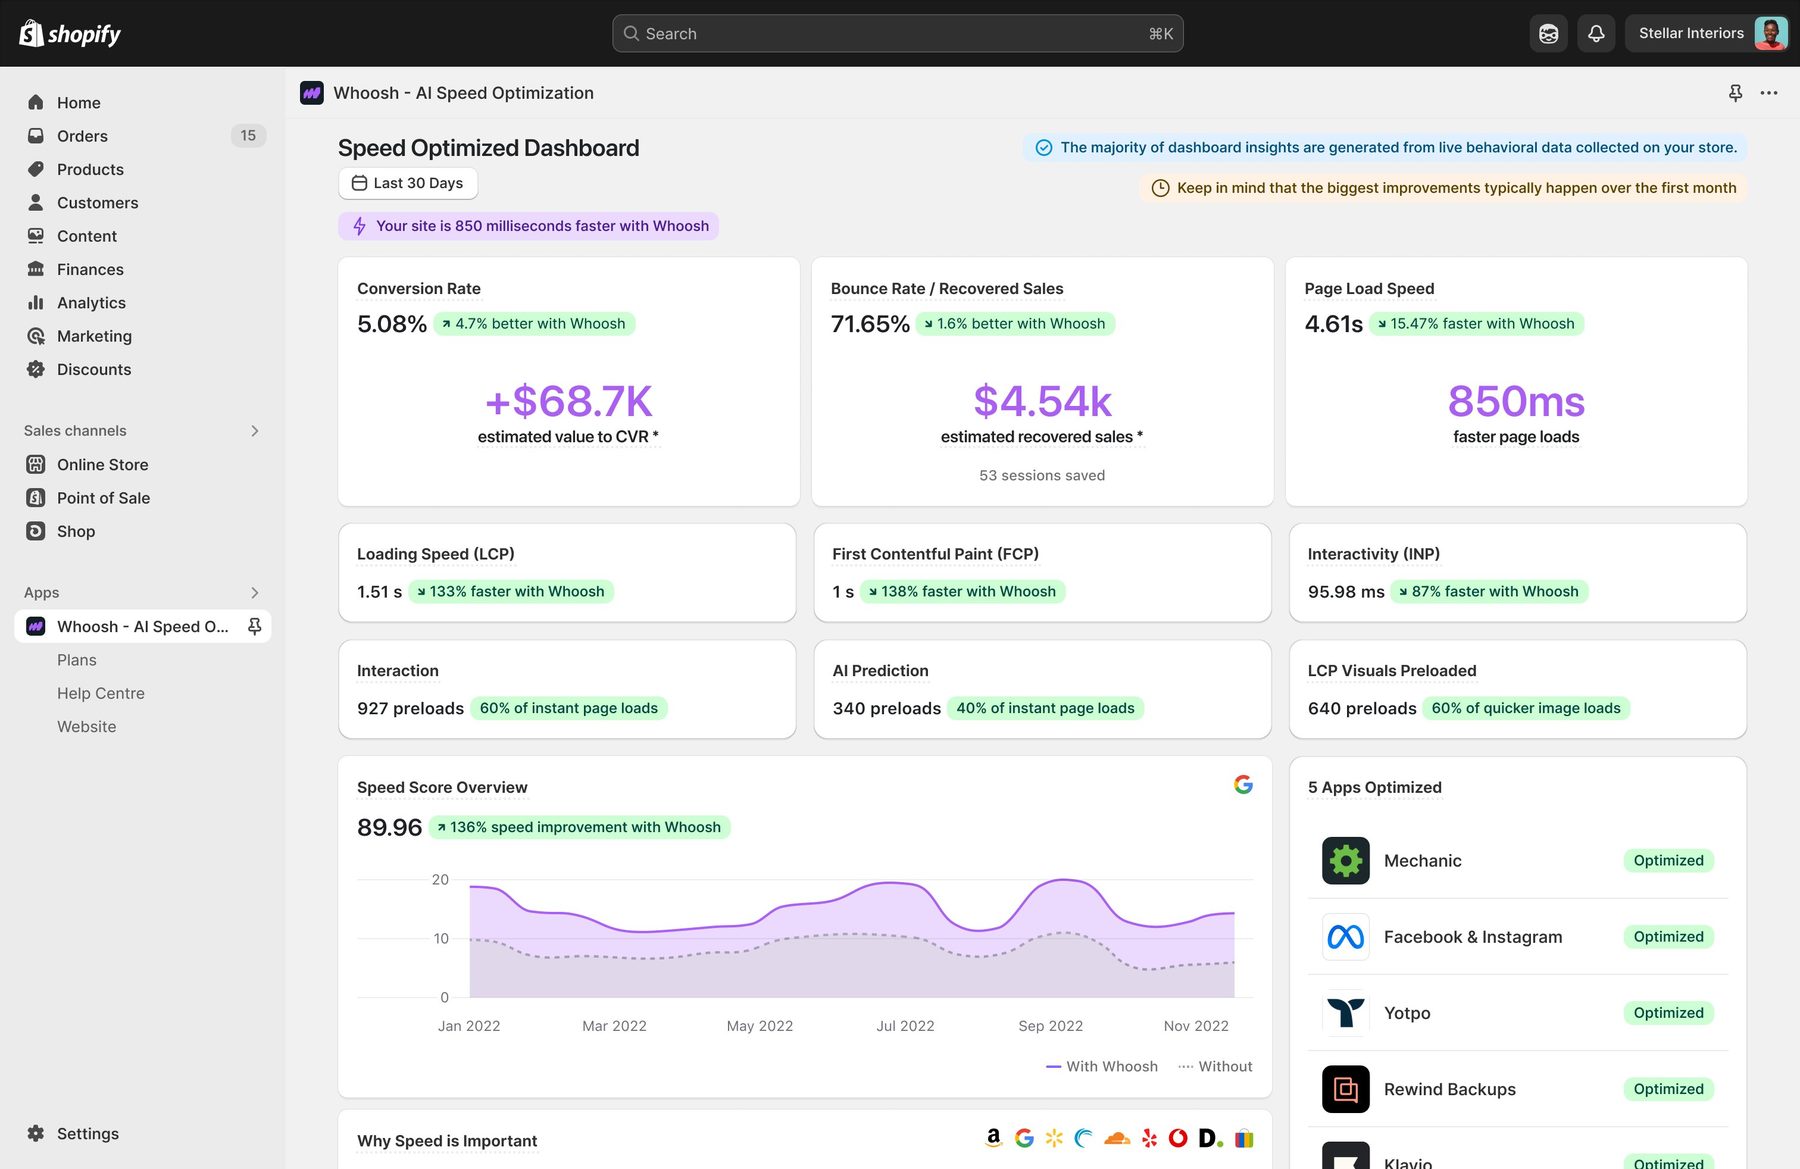Click the Google icon on Speed Score Overview

1243,785
